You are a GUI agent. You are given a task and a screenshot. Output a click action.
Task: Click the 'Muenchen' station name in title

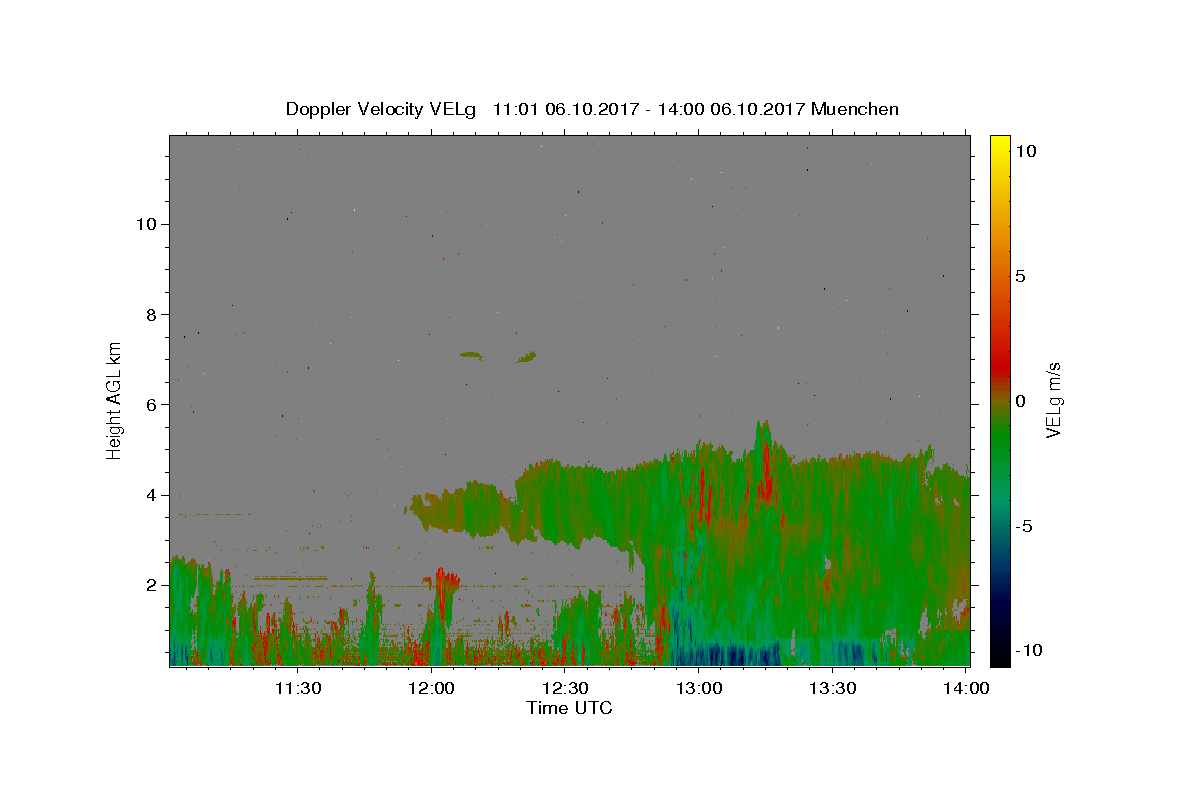[x=855, y=109]
